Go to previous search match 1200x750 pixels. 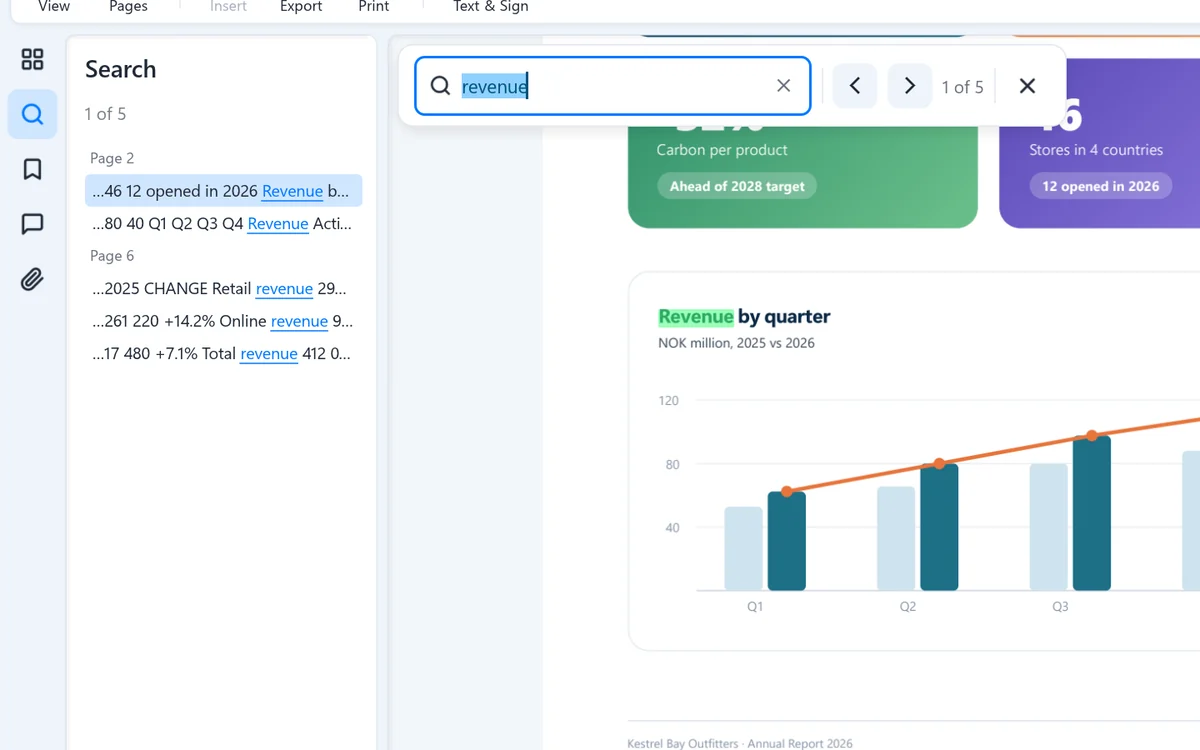click(x=855, y=86)
